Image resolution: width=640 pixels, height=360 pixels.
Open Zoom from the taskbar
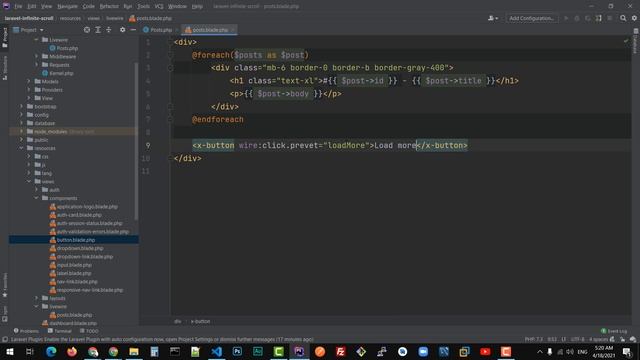[x=423, y=351]
